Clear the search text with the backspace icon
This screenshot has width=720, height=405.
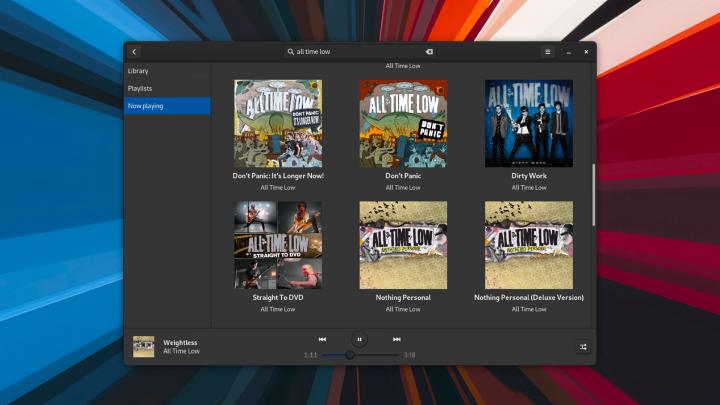[428, 51]
